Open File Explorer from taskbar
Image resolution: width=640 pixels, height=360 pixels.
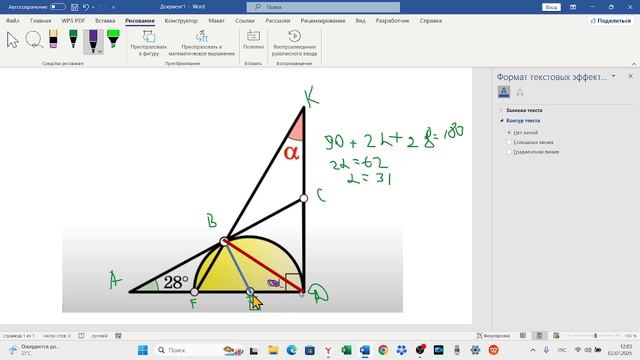[x=273, y=350]
